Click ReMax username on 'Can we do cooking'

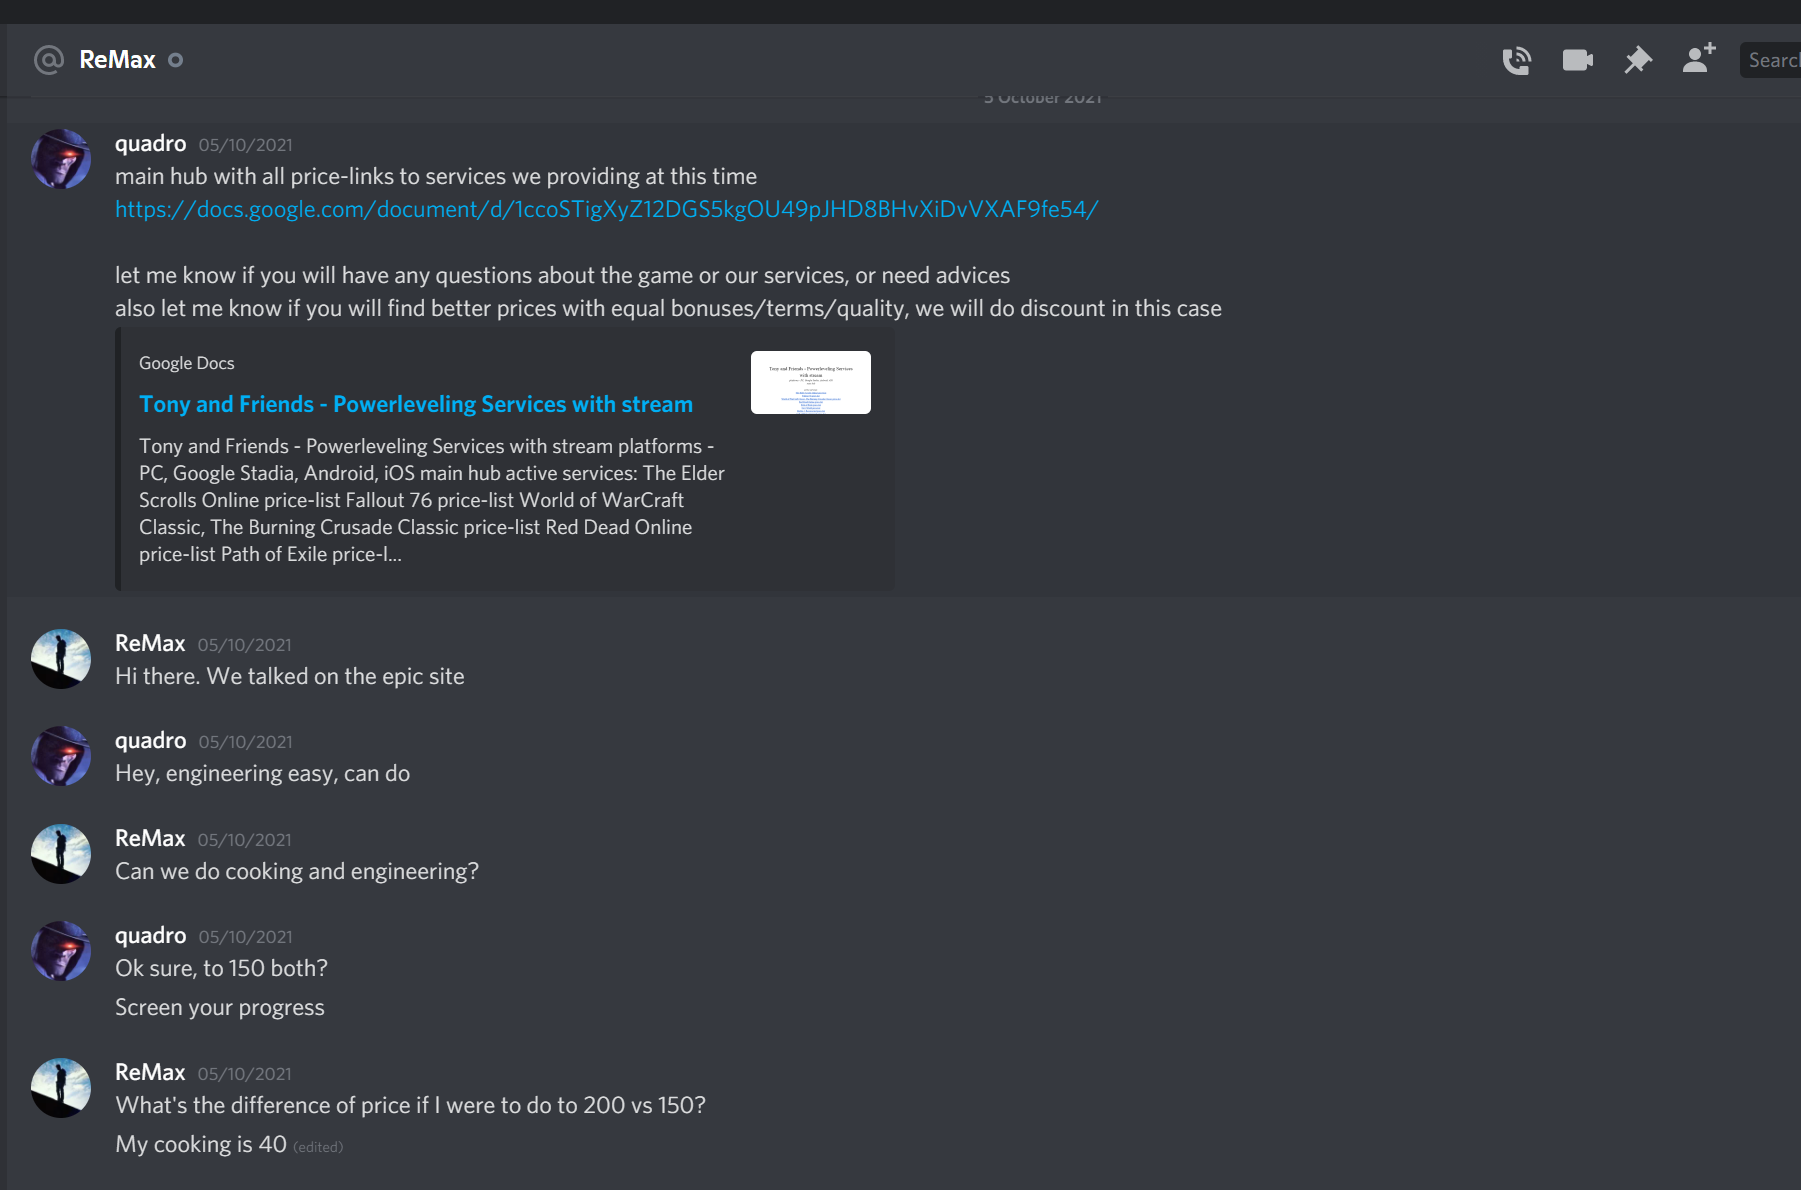coord(150,838)
